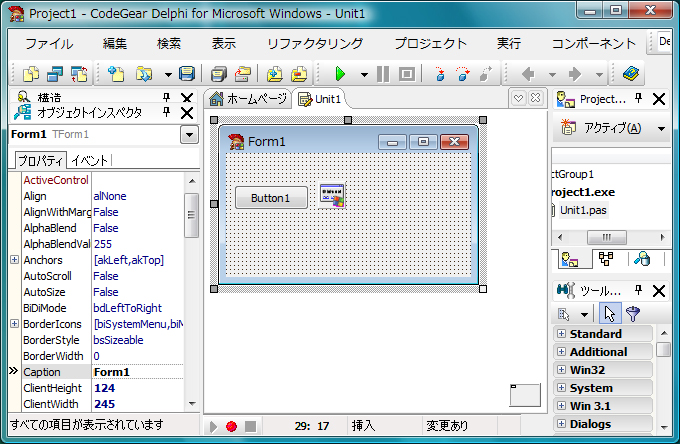Select Unit1.pas in project tree
Image resolution: width=680 pixels, height=444 pixels.
pos(583,210)
